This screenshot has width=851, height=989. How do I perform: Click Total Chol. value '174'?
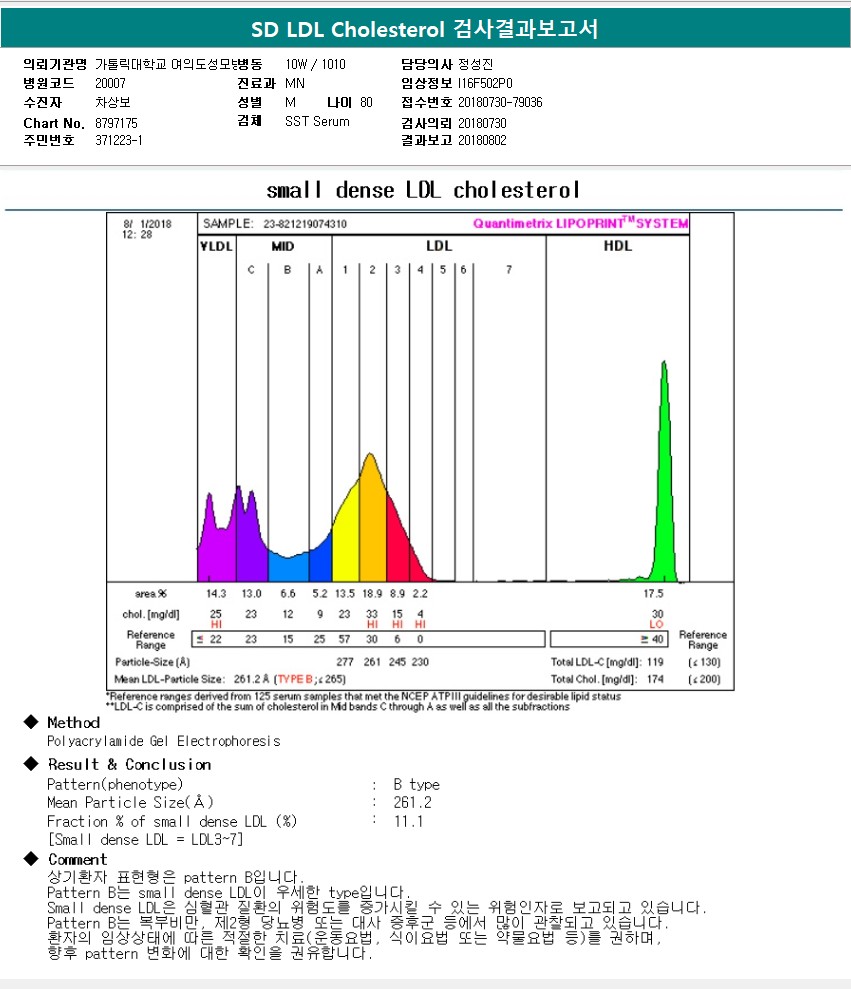pos(655,679)
